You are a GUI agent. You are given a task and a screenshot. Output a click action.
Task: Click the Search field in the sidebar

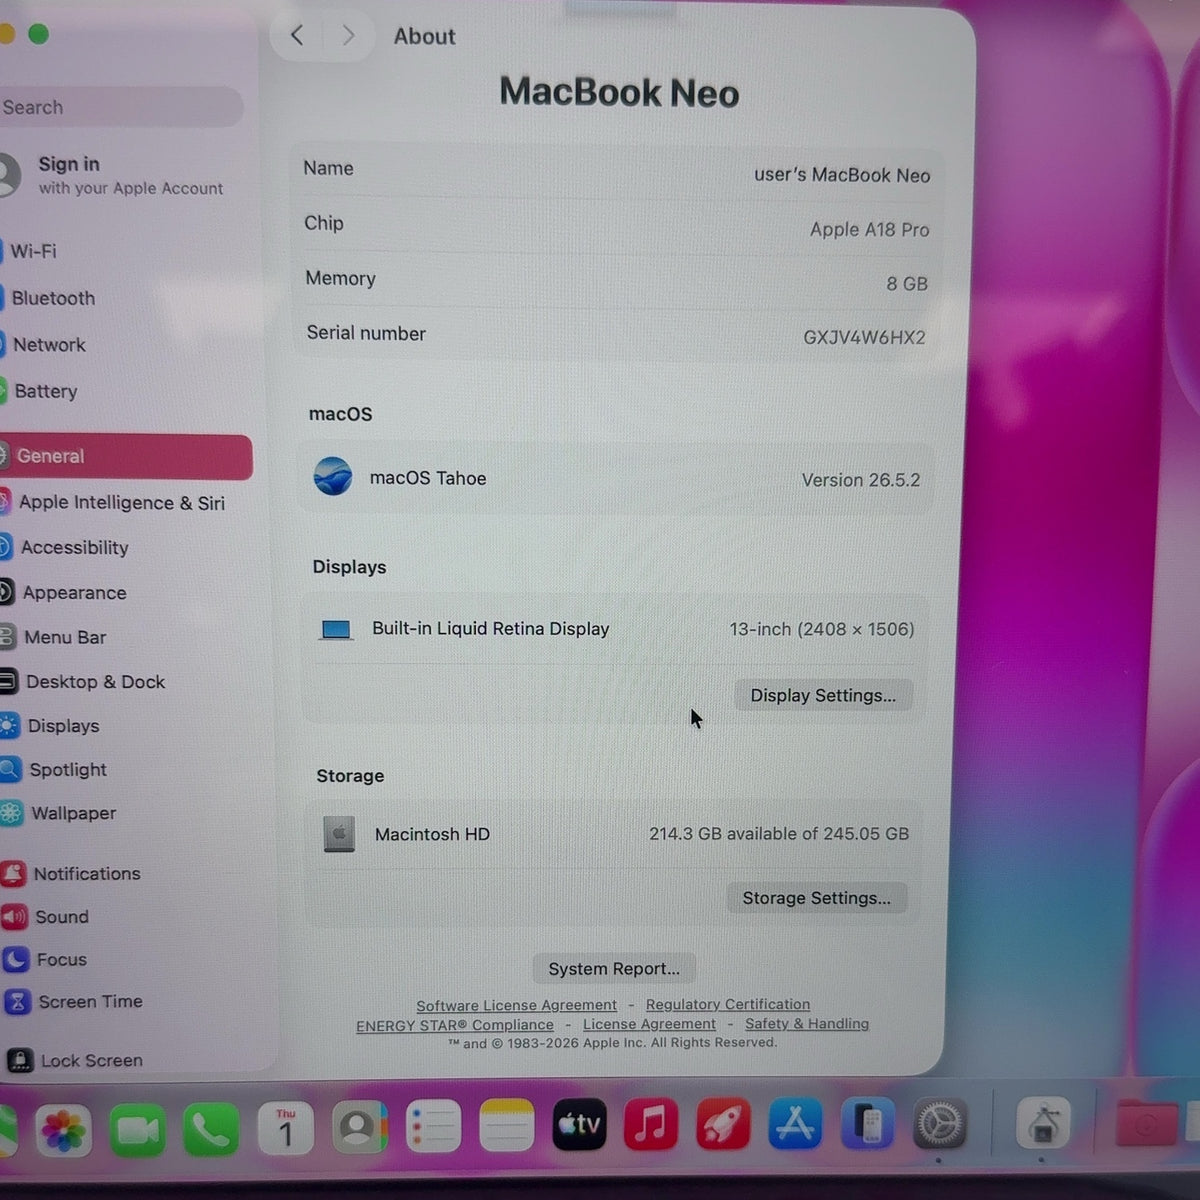click(x=120, y=107)
